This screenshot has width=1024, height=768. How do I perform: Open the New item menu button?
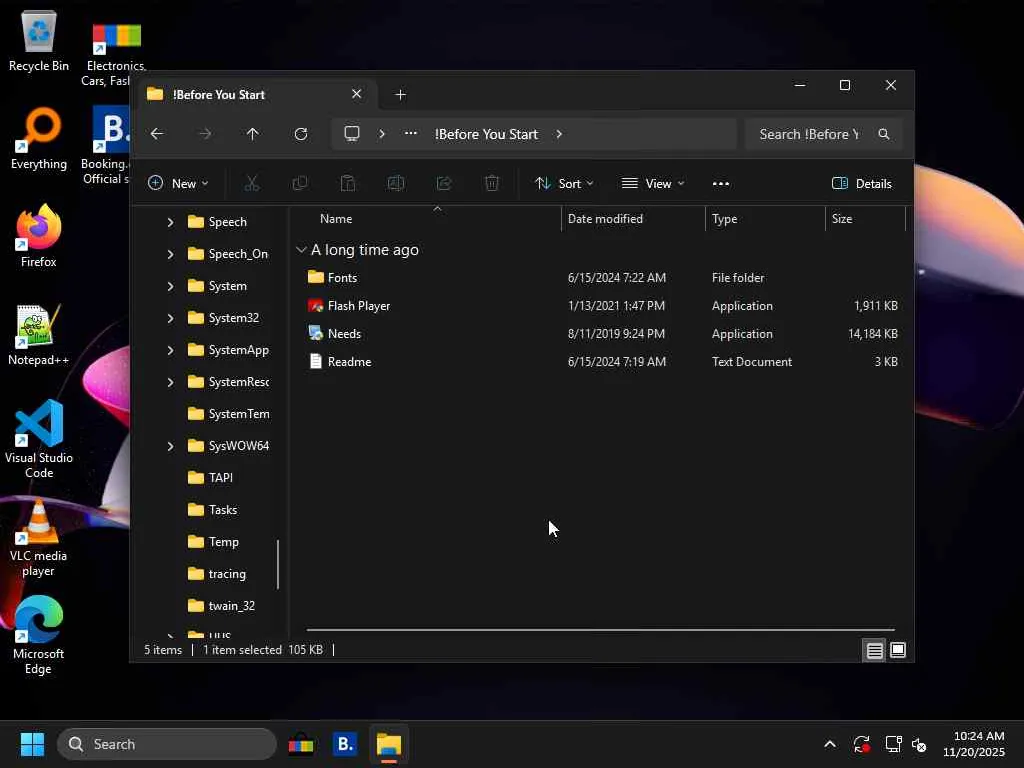178,183
